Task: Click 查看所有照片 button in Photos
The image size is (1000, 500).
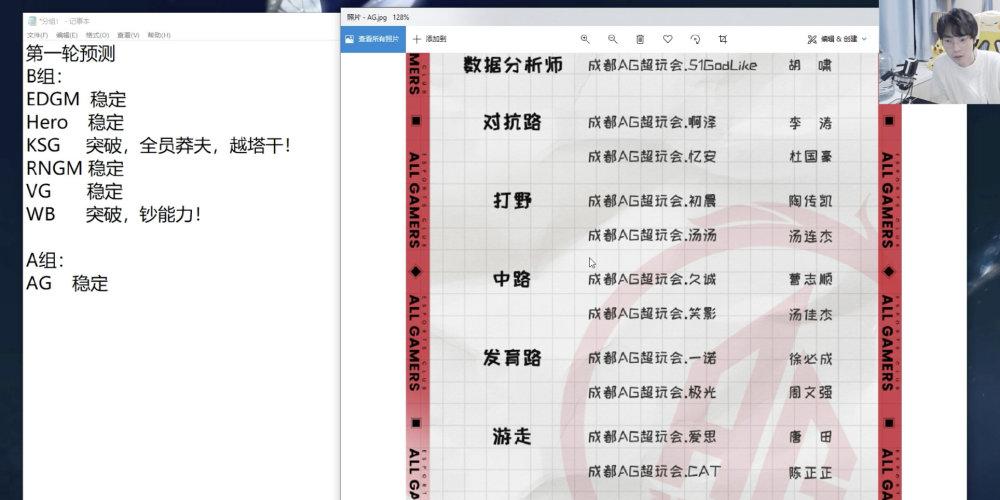Action: 372,39
